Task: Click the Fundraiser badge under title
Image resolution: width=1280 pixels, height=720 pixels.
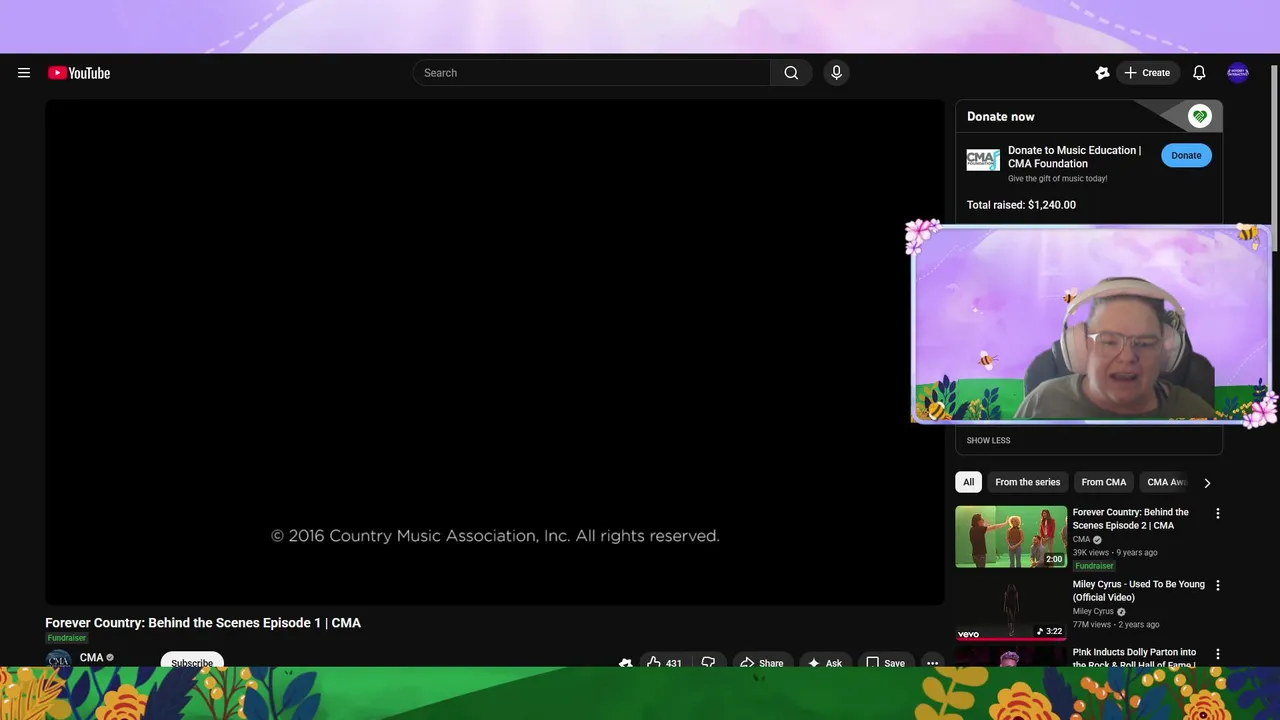Action: coord(67,638)
